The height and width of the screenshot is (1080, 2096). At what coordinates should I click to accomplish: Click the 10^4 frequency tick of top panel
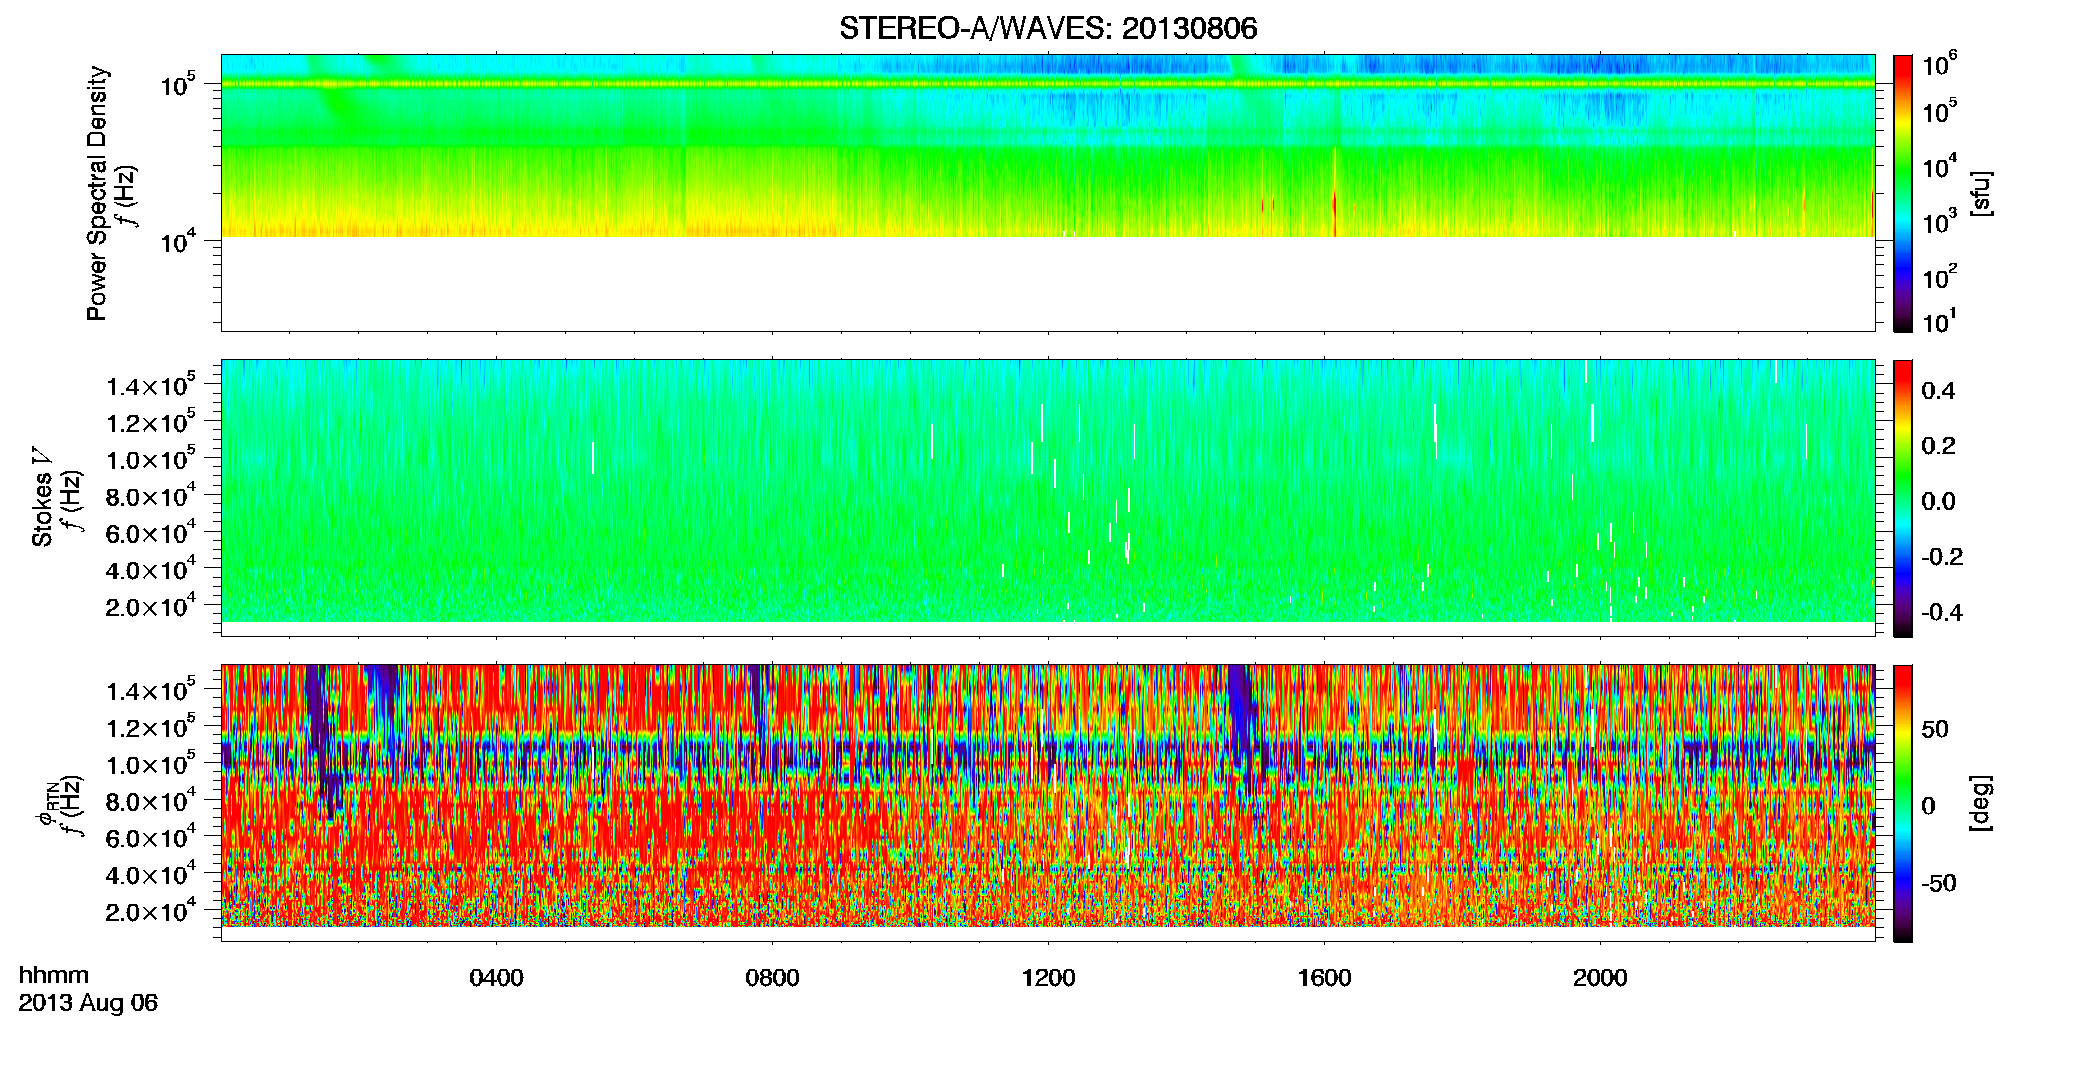tap(177, 241)
